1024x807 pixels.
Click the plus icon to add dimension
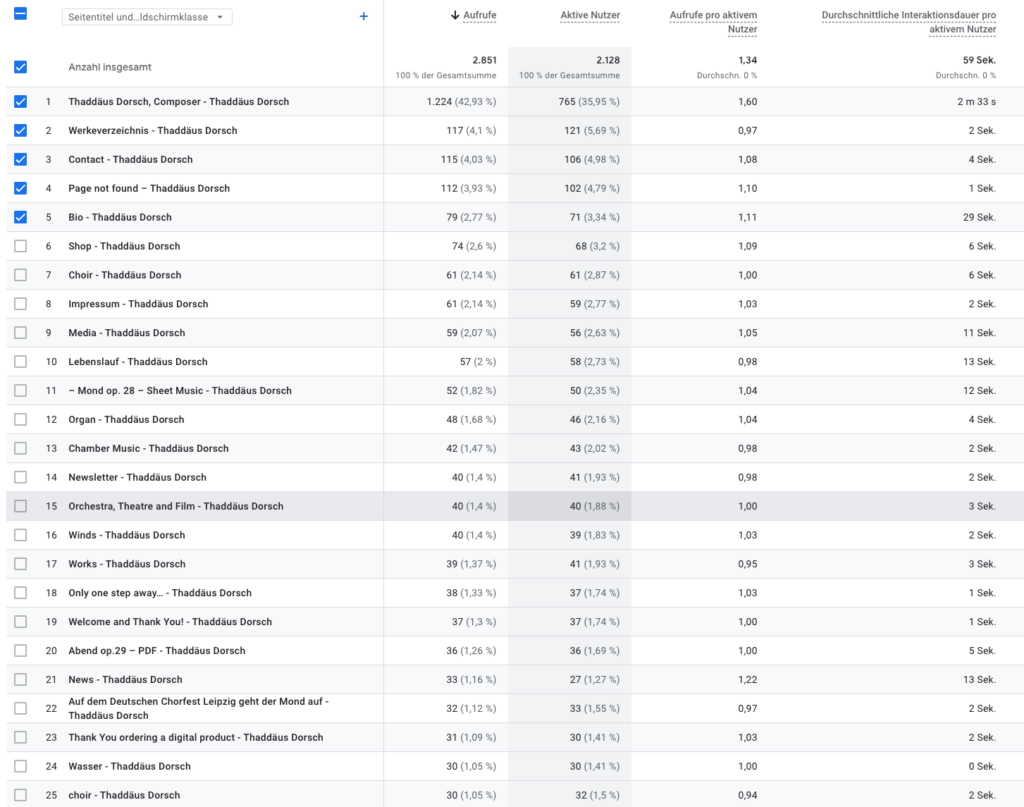(363, 16)
